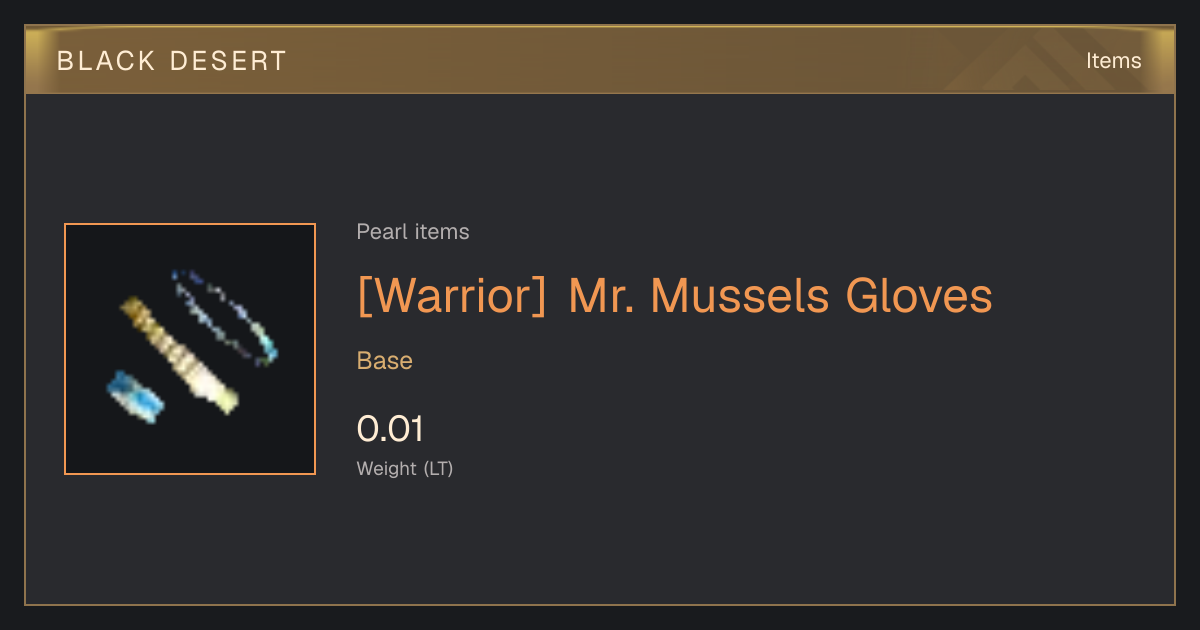Click the BLACK DESERT header logo
Screen dimensions: 1200x630
tap(172, 61)
